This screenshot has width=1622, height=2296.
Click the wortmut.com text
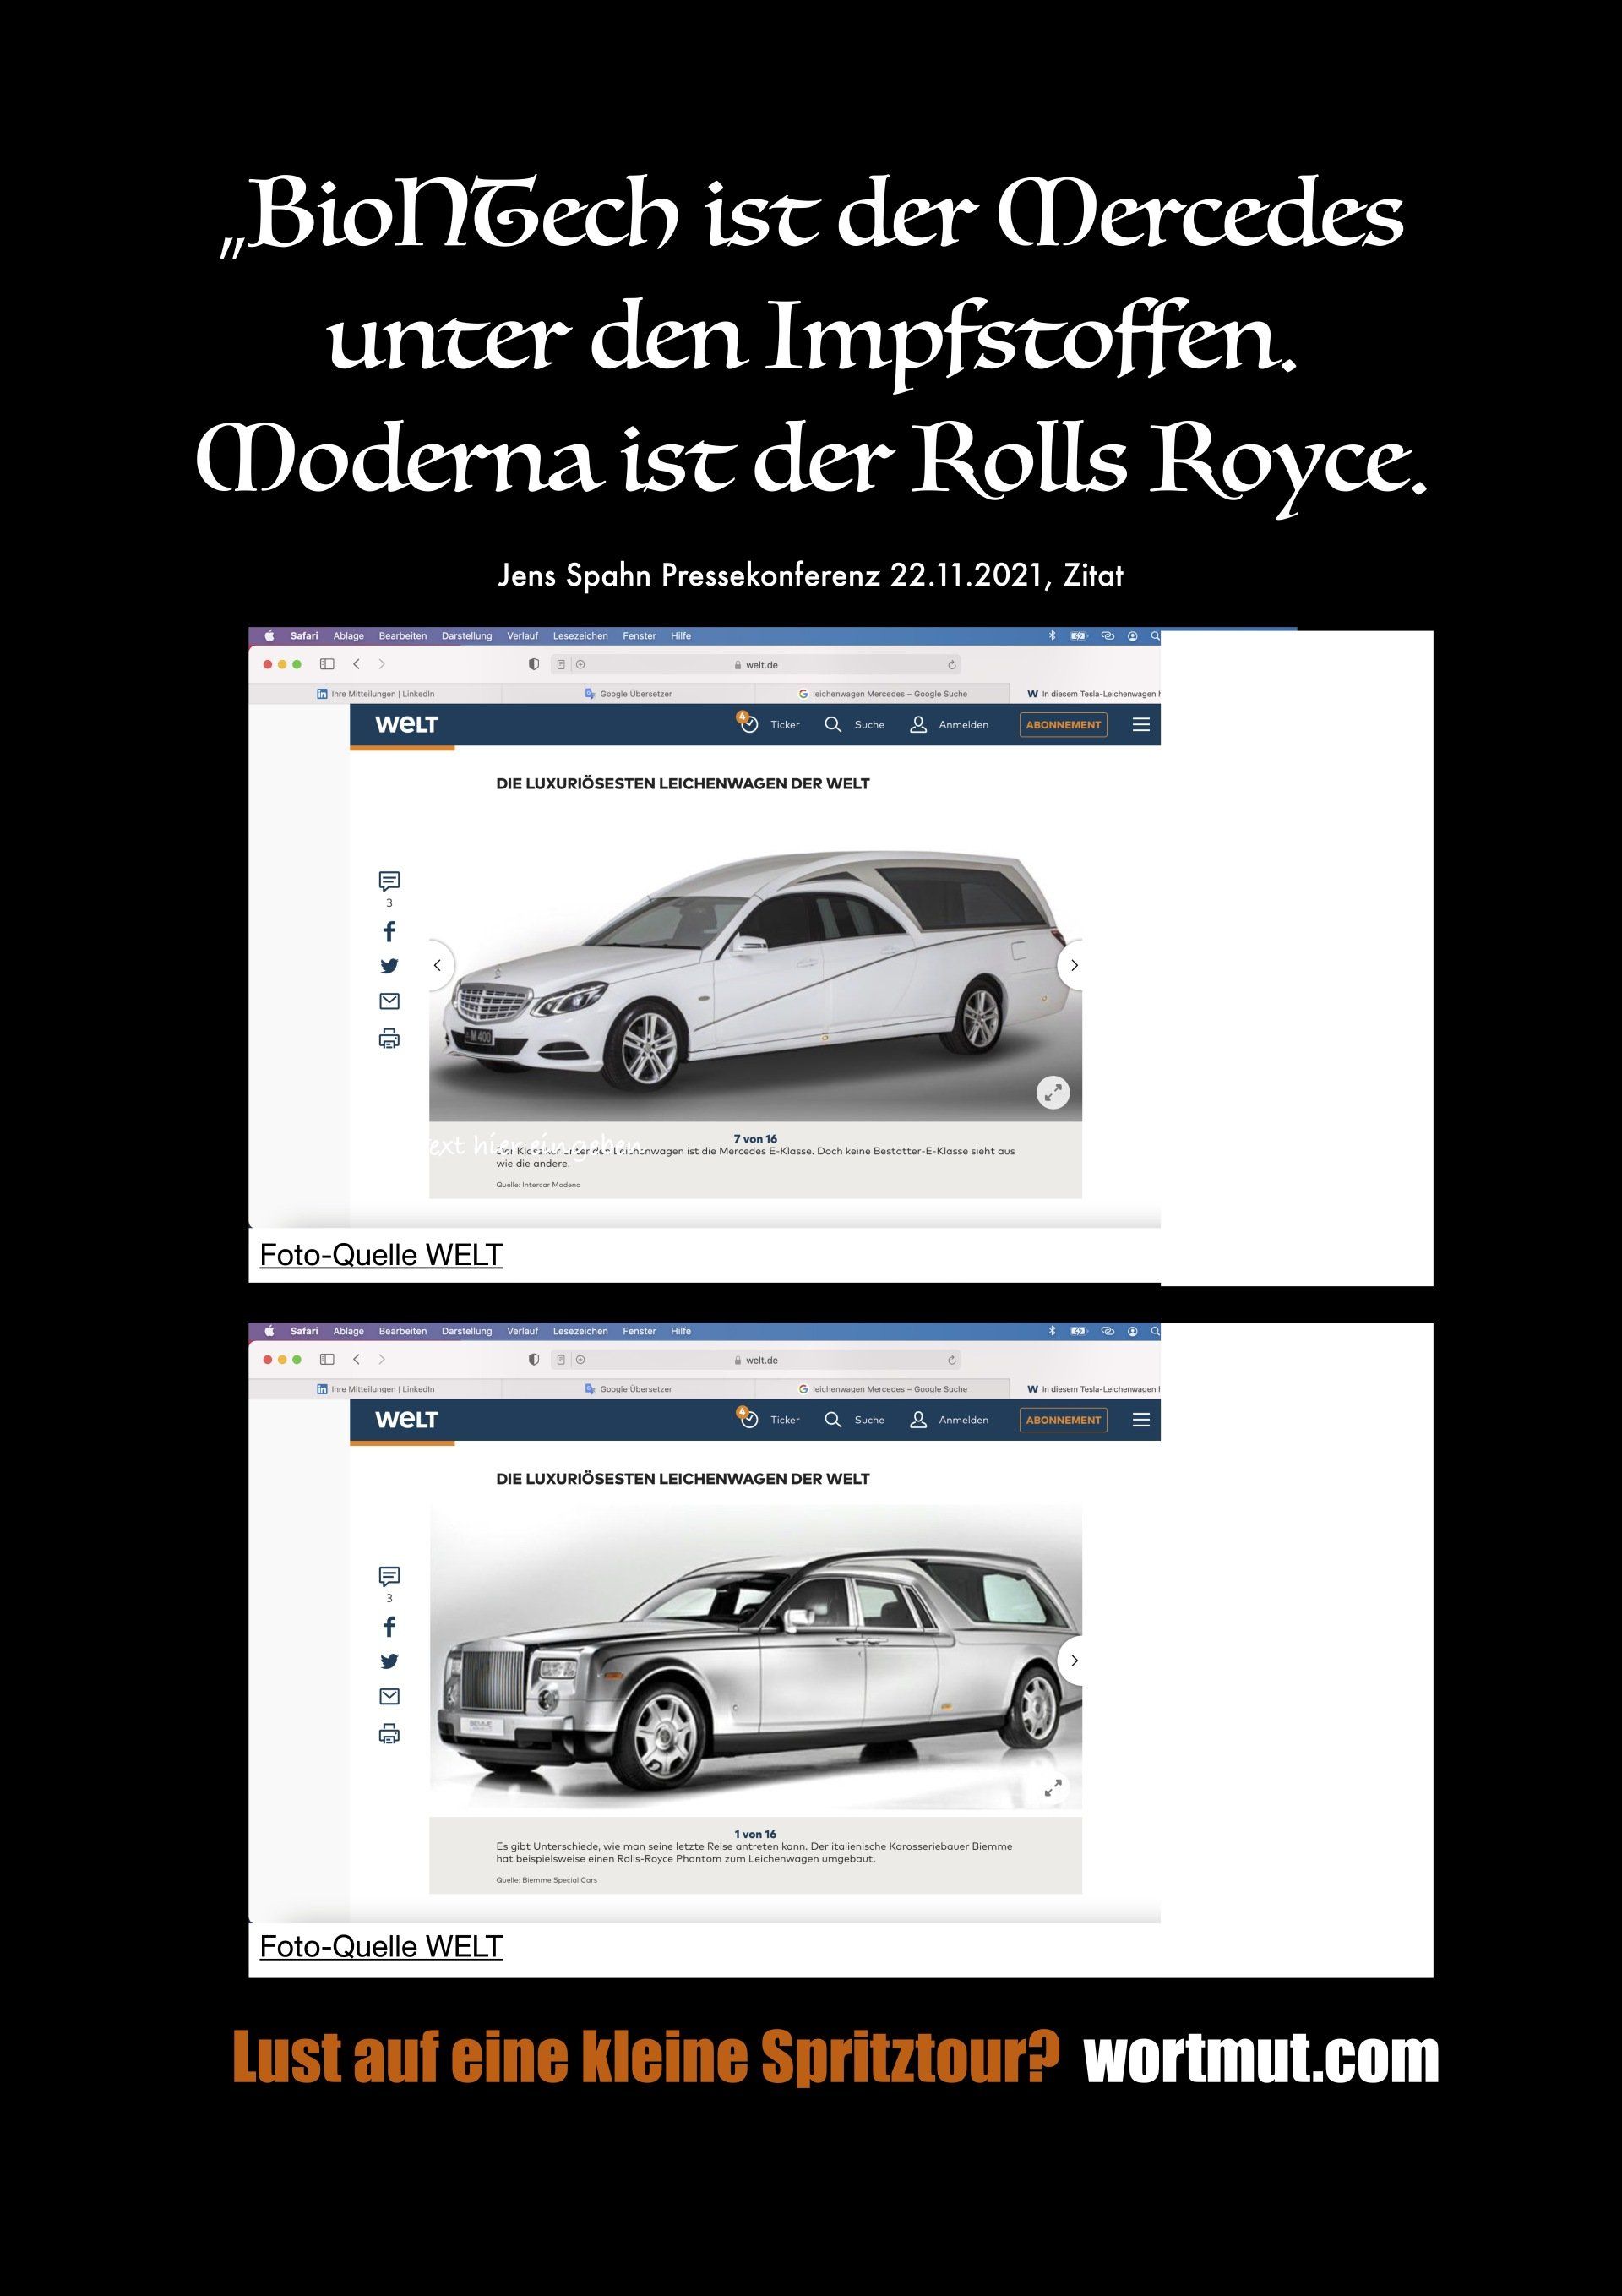[x=1261, y=2058]
